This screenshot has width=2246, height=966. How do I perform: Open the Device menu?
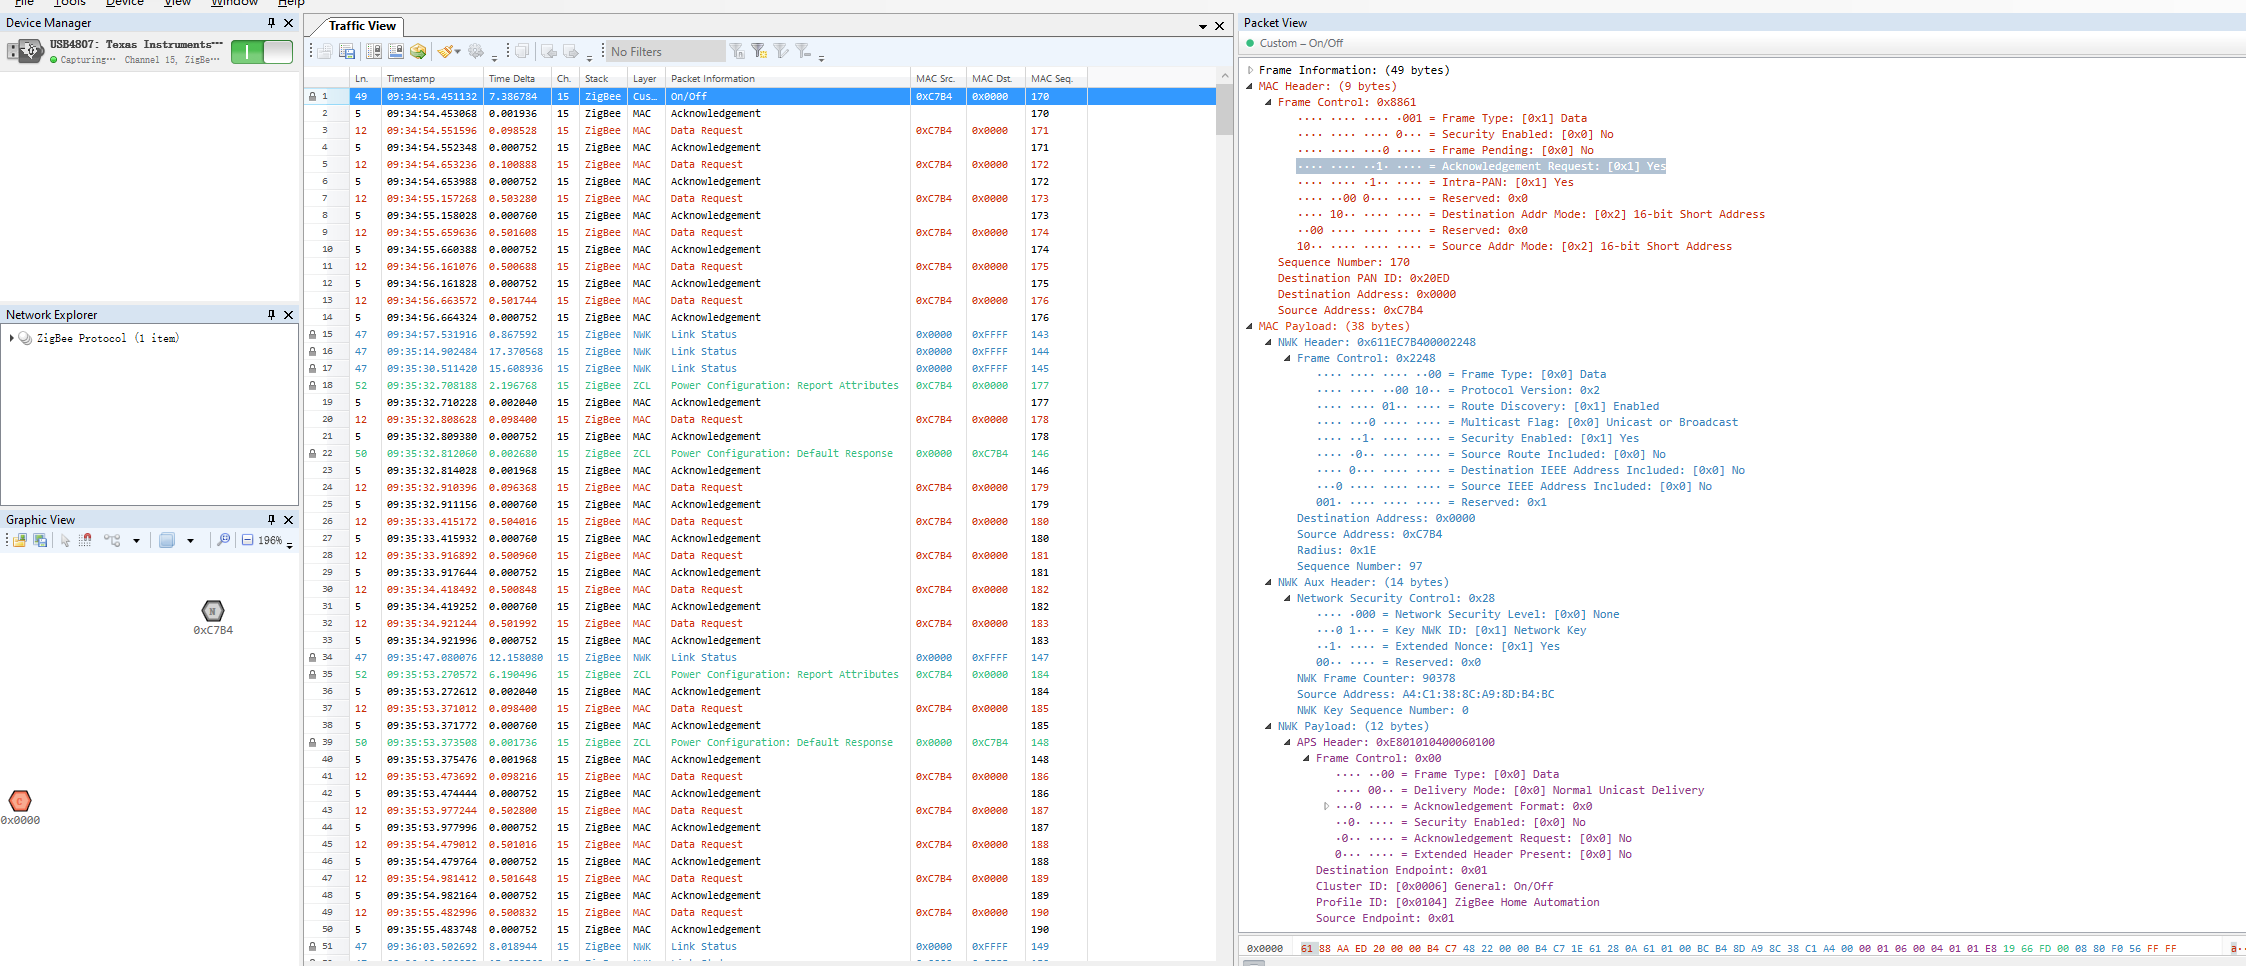125,3
